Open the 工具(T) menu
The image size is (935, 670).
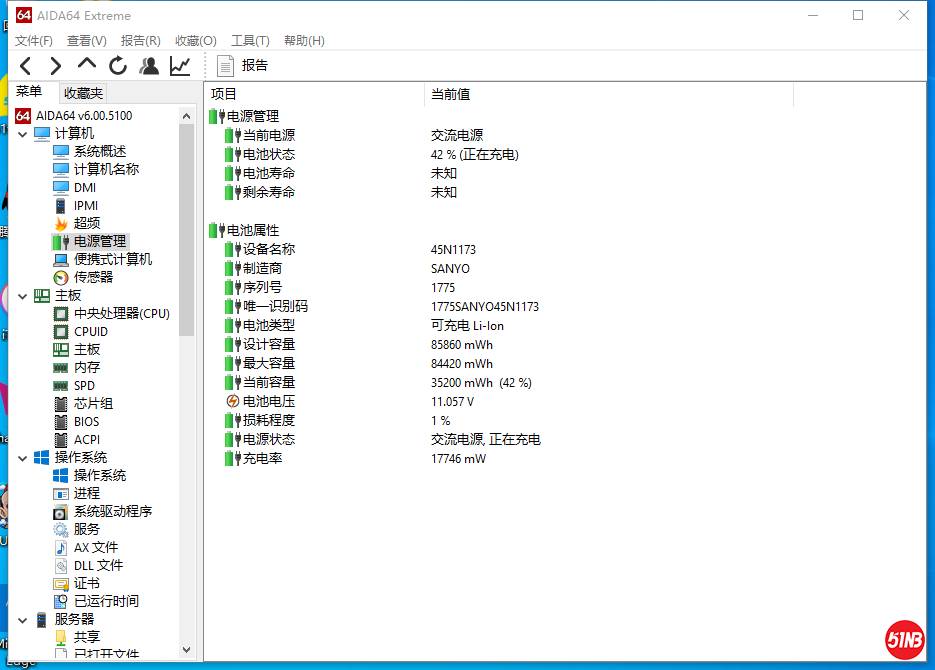point(250,41)
